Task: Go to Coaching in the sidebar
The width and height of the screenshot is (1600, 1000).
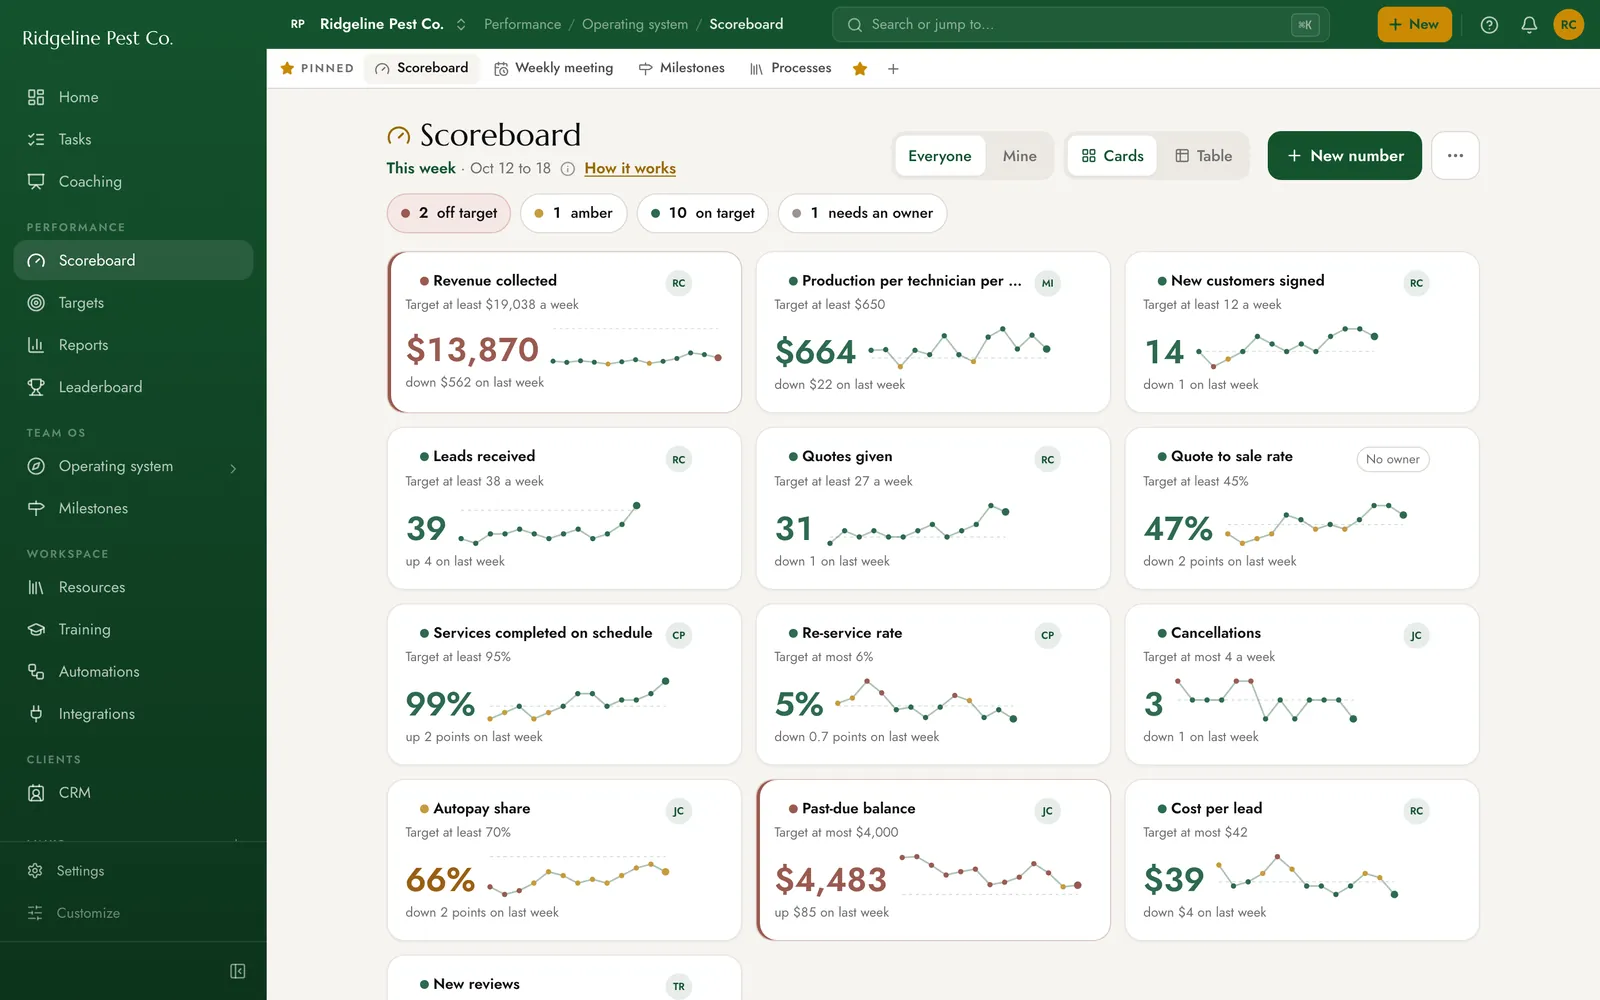Action: pyautogui.click(x=133, y=181)
